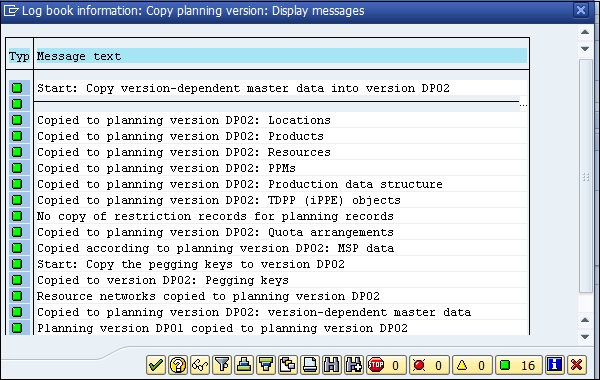Select 'Copied to planning version DP02: PPMs'
This screenshot has width=600, height=380.
click(x=166, y=168)
